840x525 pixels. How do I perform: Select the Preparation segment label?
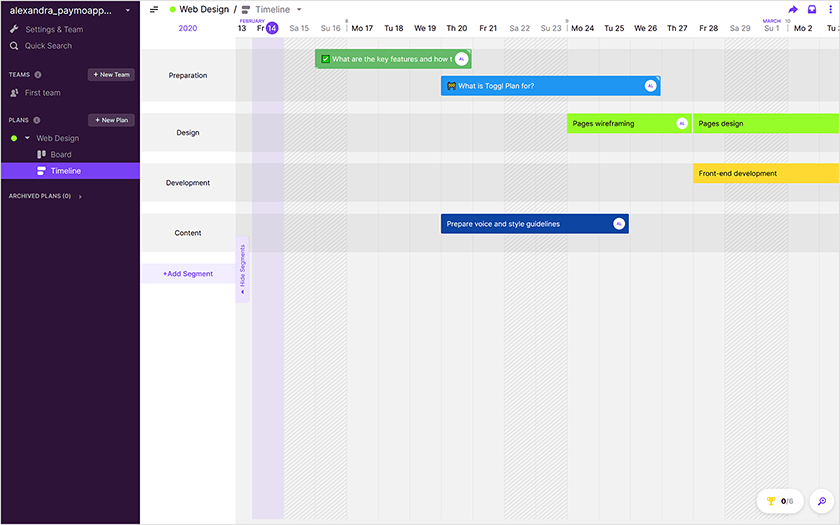click(x=188, y=76)
